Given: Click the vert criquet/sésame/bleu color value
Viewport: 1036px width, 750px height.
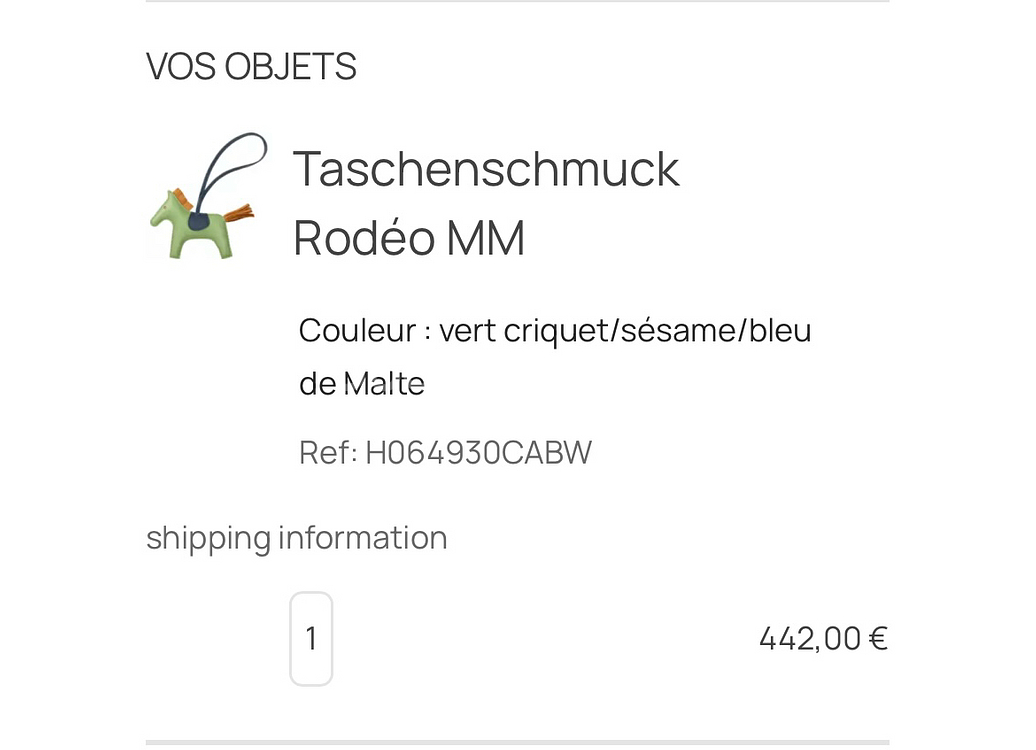Looking at the screenshot, I should click(x=625, y=330).
